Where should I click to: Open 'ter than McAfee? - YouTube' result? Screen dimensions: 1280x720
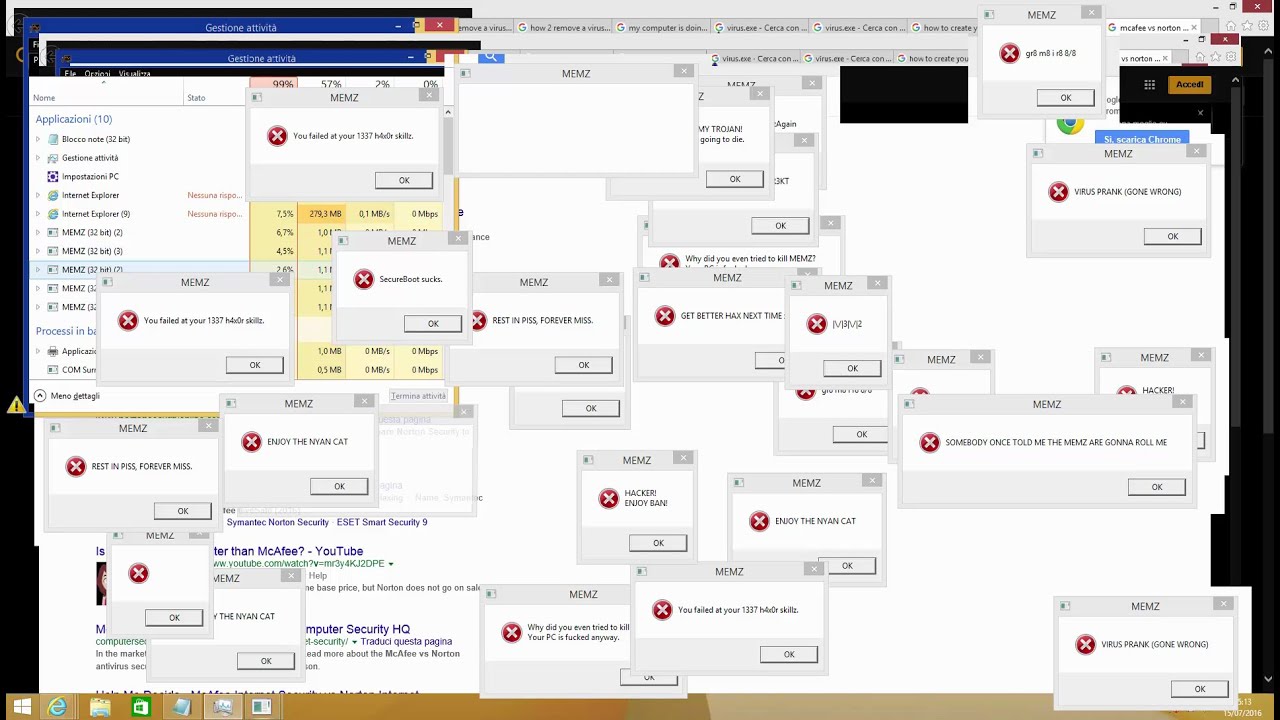(x=287, y=551)
